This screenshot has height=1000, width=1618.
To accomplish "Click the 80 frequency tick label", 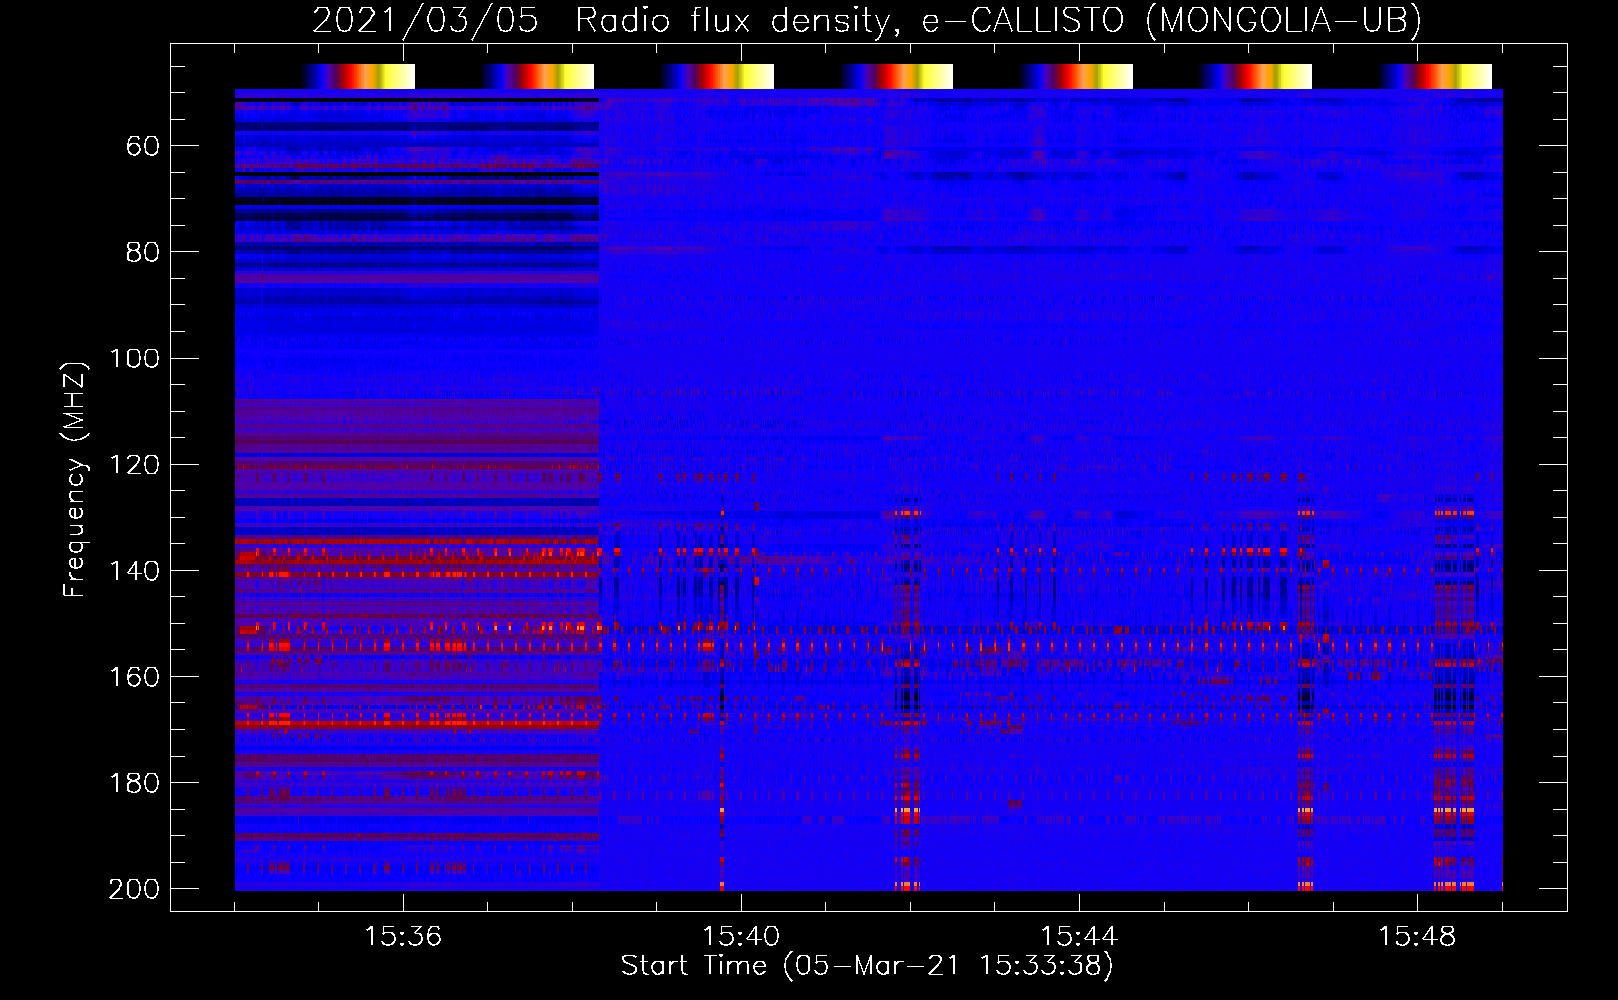I will click(143, 252).
